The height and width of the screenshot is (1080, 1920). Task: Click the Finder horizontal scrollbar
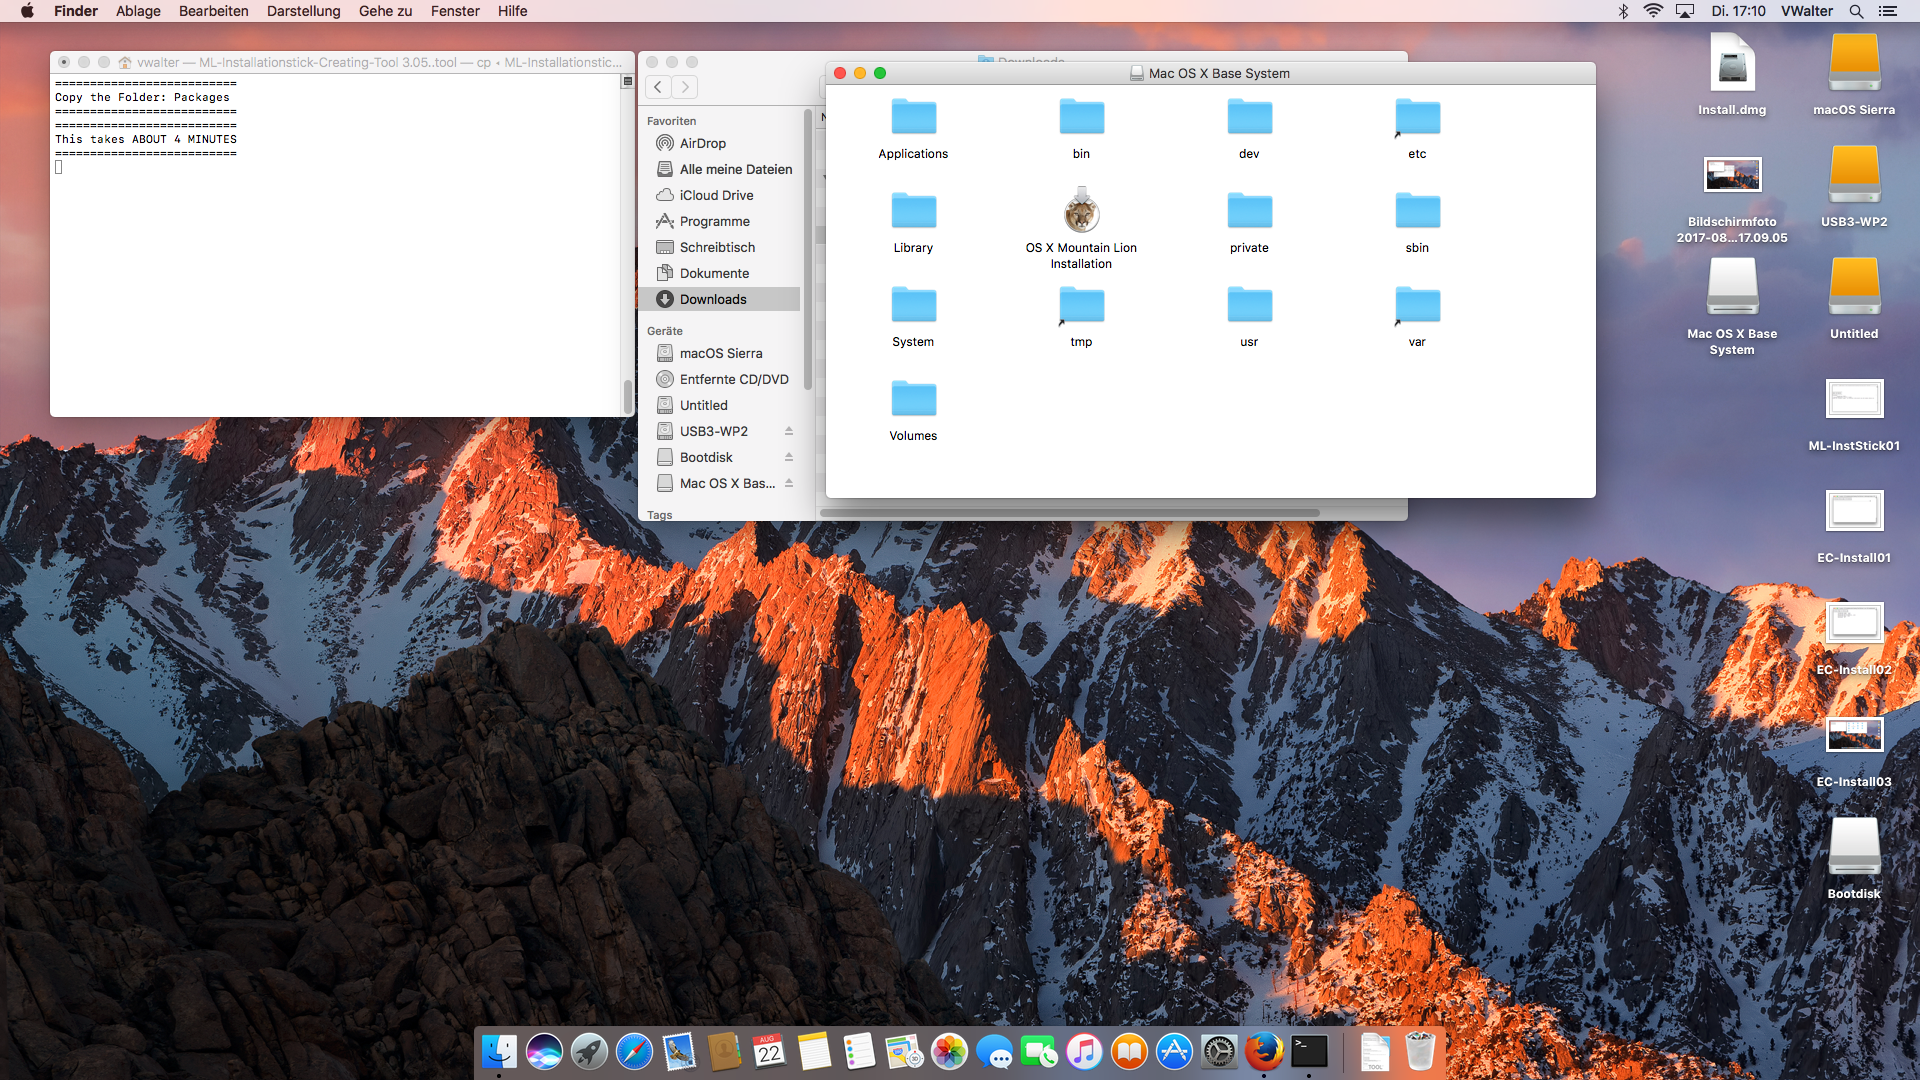point(1070,513)
